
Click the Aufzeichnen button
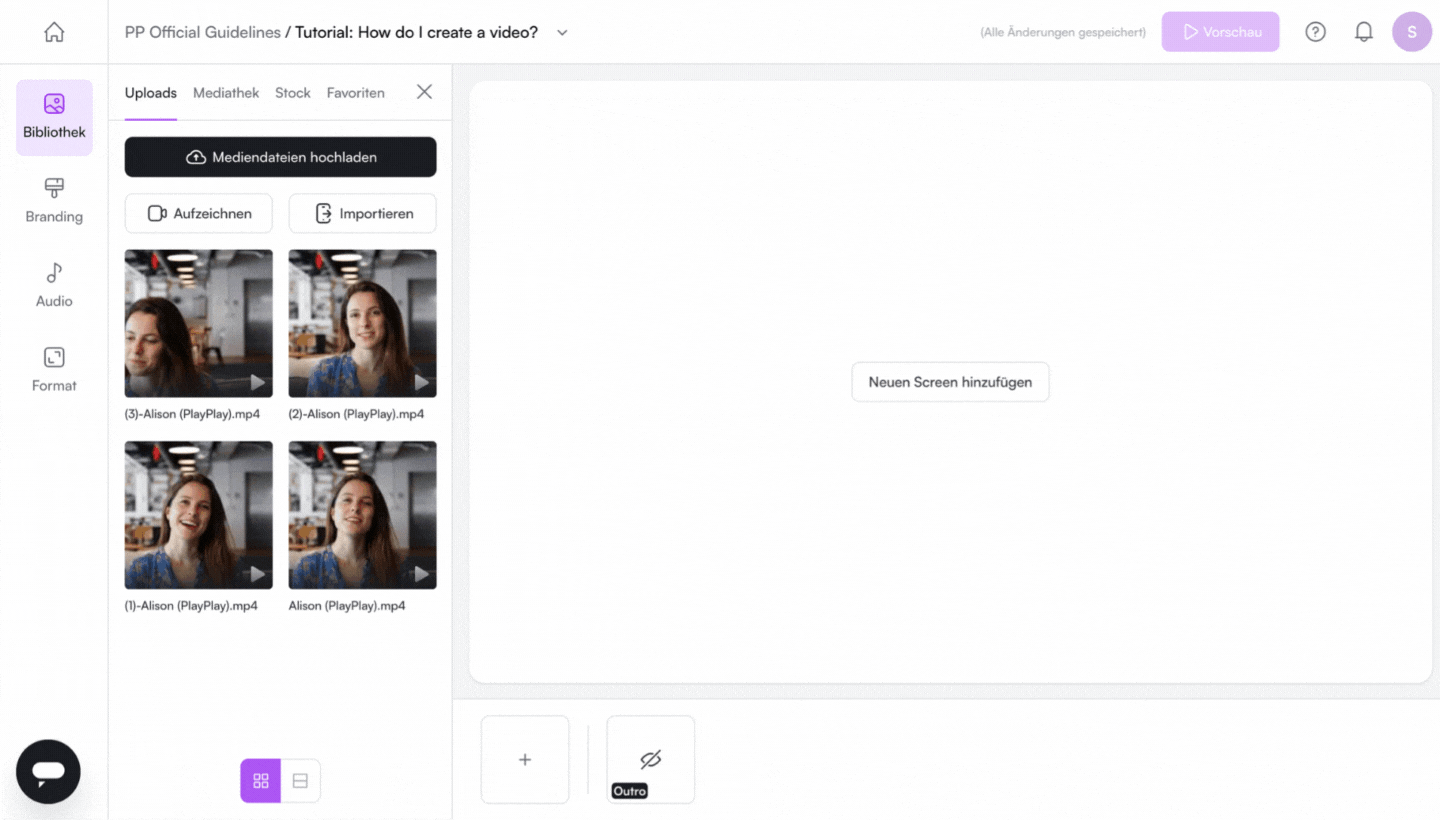coord(199,213)
